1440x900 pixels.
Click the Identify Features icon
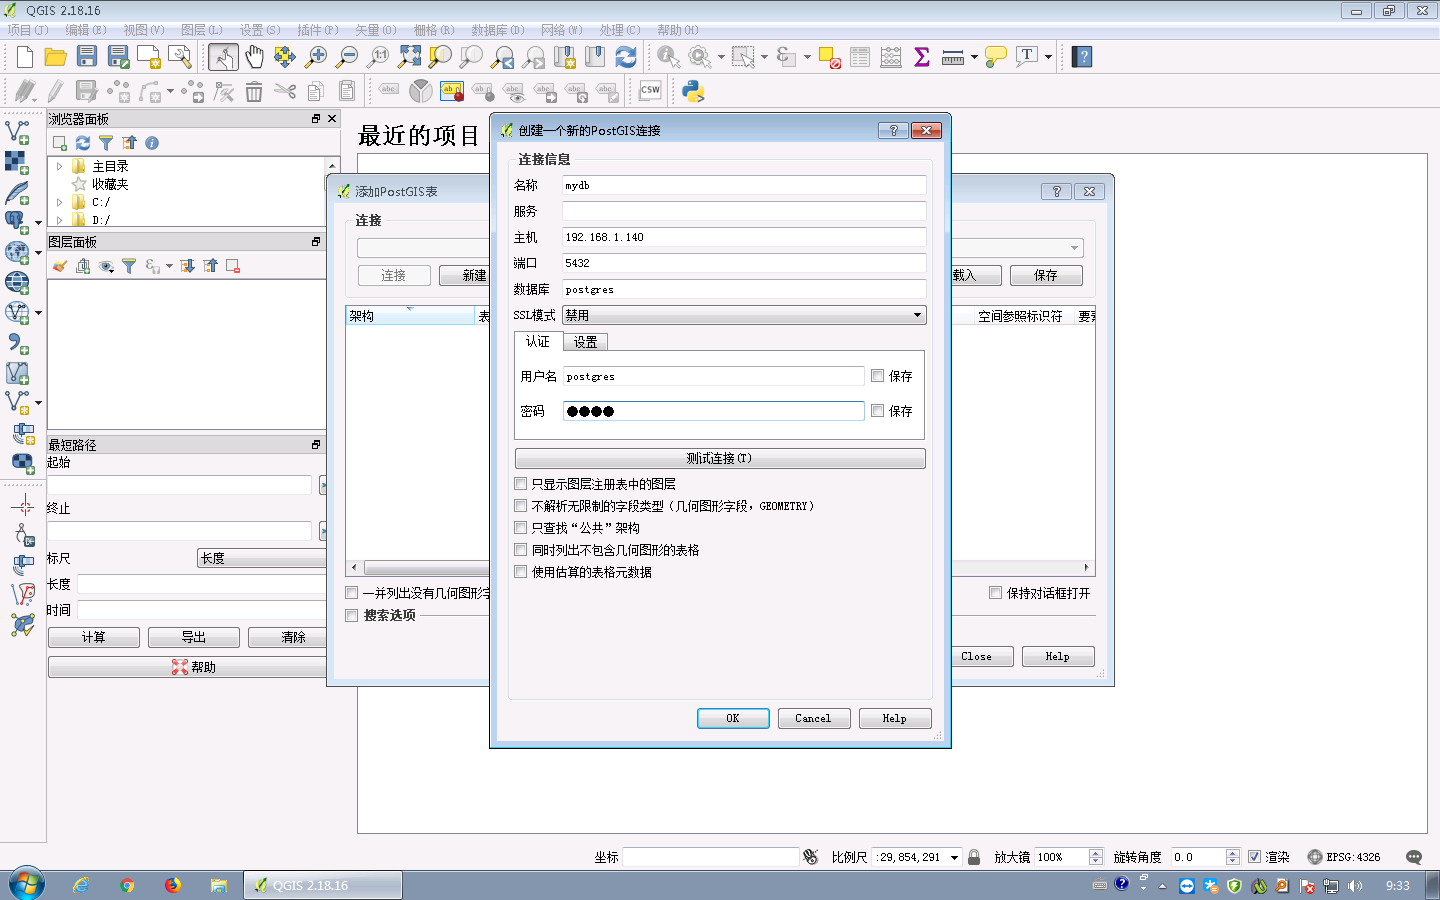(x=668, y=57)
